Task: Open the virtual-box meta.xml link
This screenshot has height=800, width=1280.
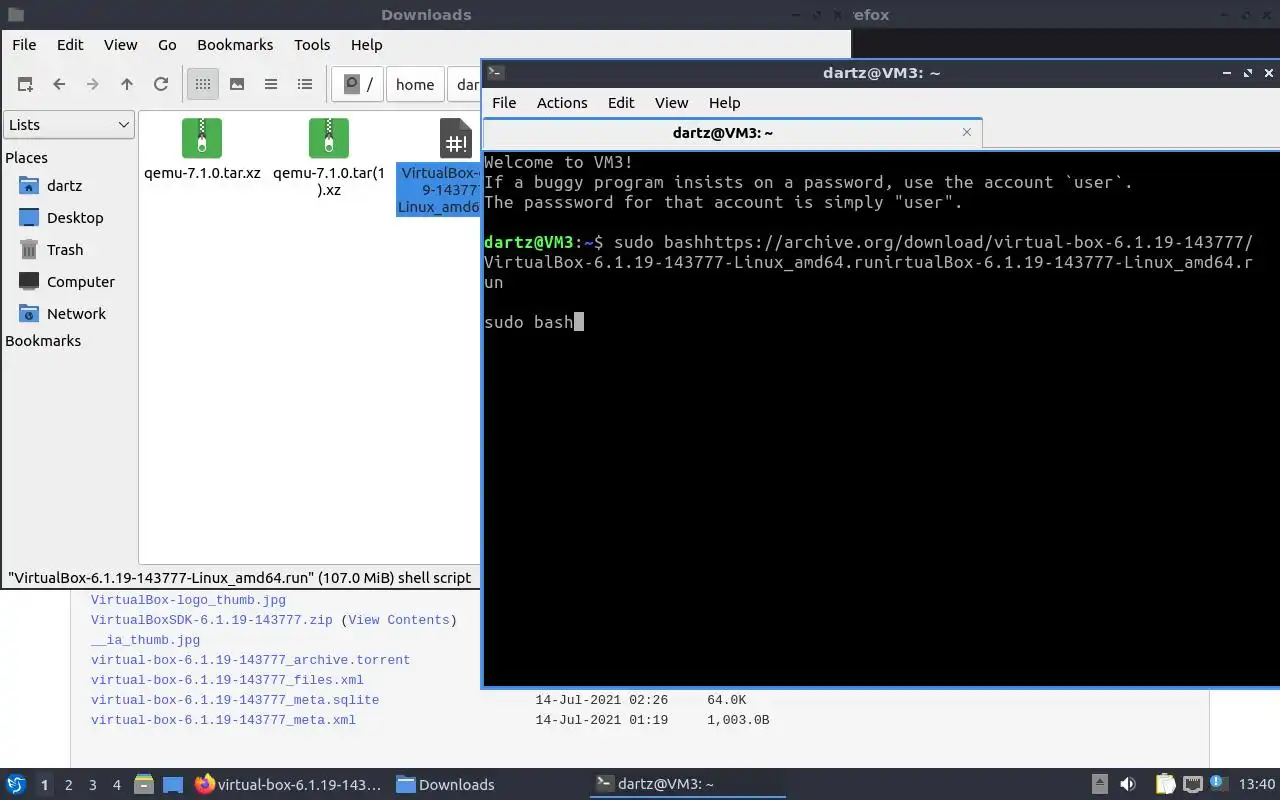Action: coord(223,720)
